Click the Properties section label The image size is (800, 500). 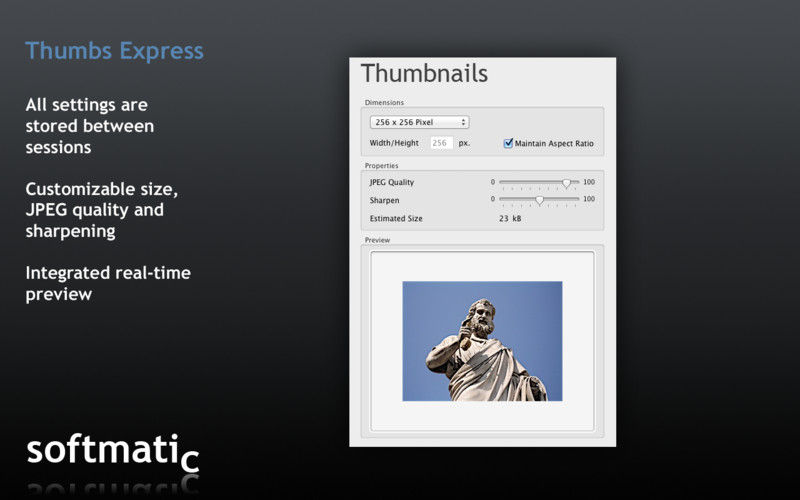pos(381,166)
